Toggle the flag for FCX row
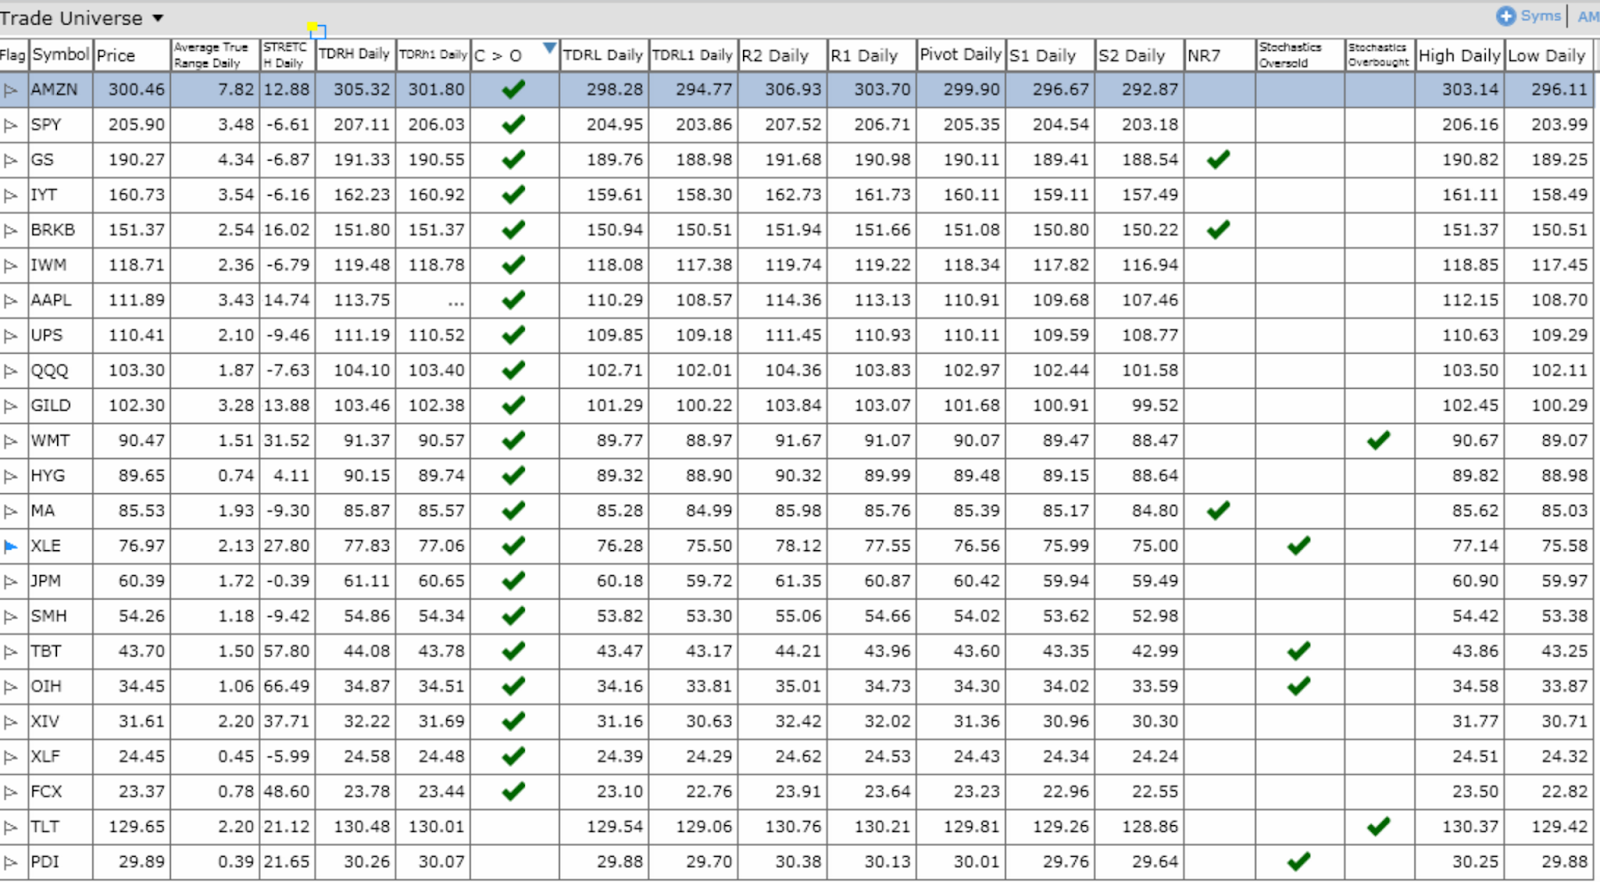Screen dimensions: 1600x882 11,792
